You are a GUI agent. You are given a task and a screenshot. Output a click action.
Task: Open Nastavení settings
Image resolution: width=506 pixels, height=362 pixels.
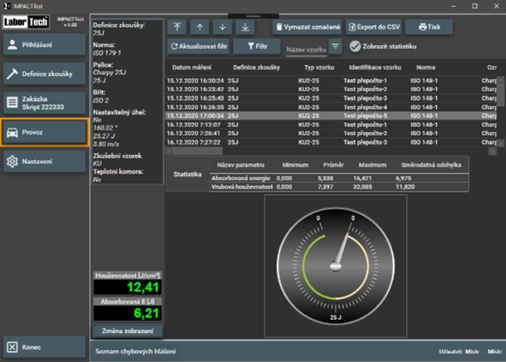pyautogui.click(x=44, y=161)
